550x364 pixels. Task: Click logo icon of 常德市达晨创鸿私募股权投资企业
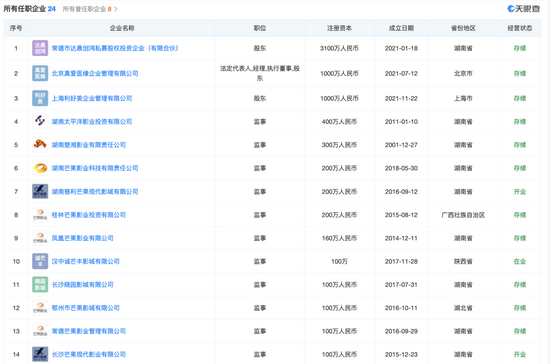click(x=40, y=48)
